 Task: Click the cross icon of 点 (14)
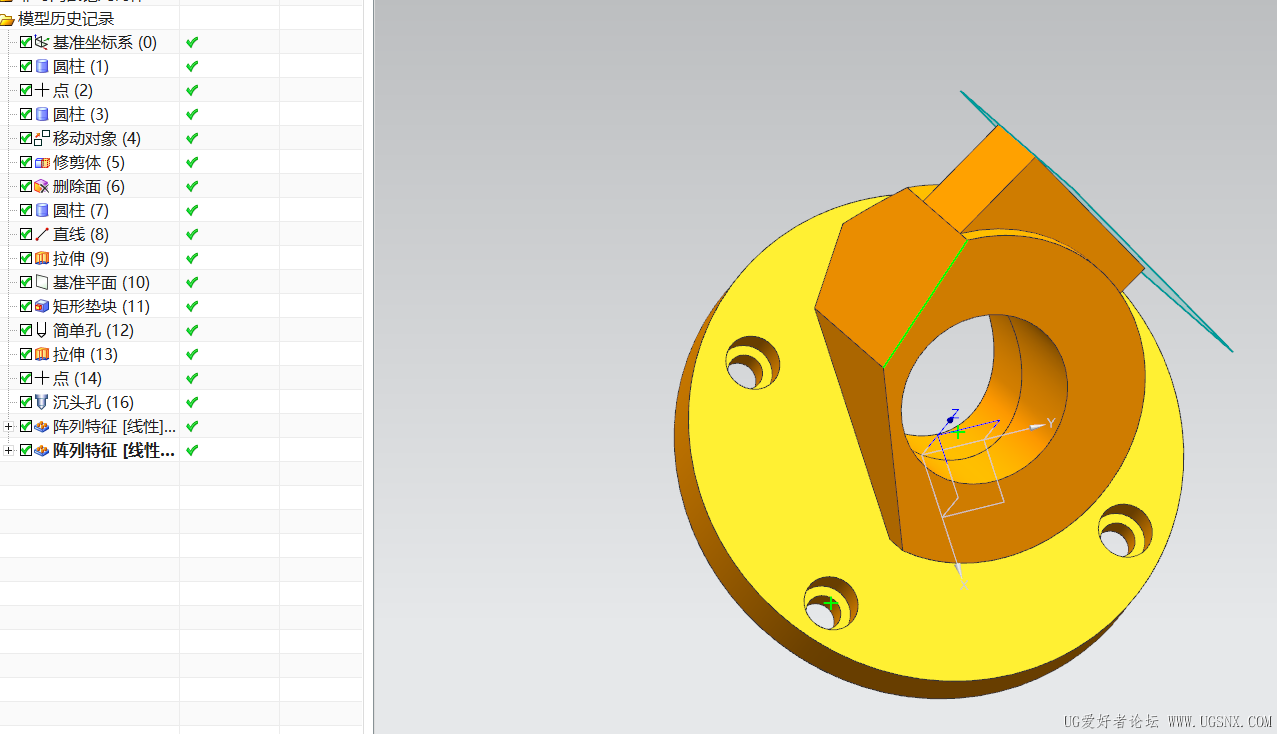pos(42,378)
